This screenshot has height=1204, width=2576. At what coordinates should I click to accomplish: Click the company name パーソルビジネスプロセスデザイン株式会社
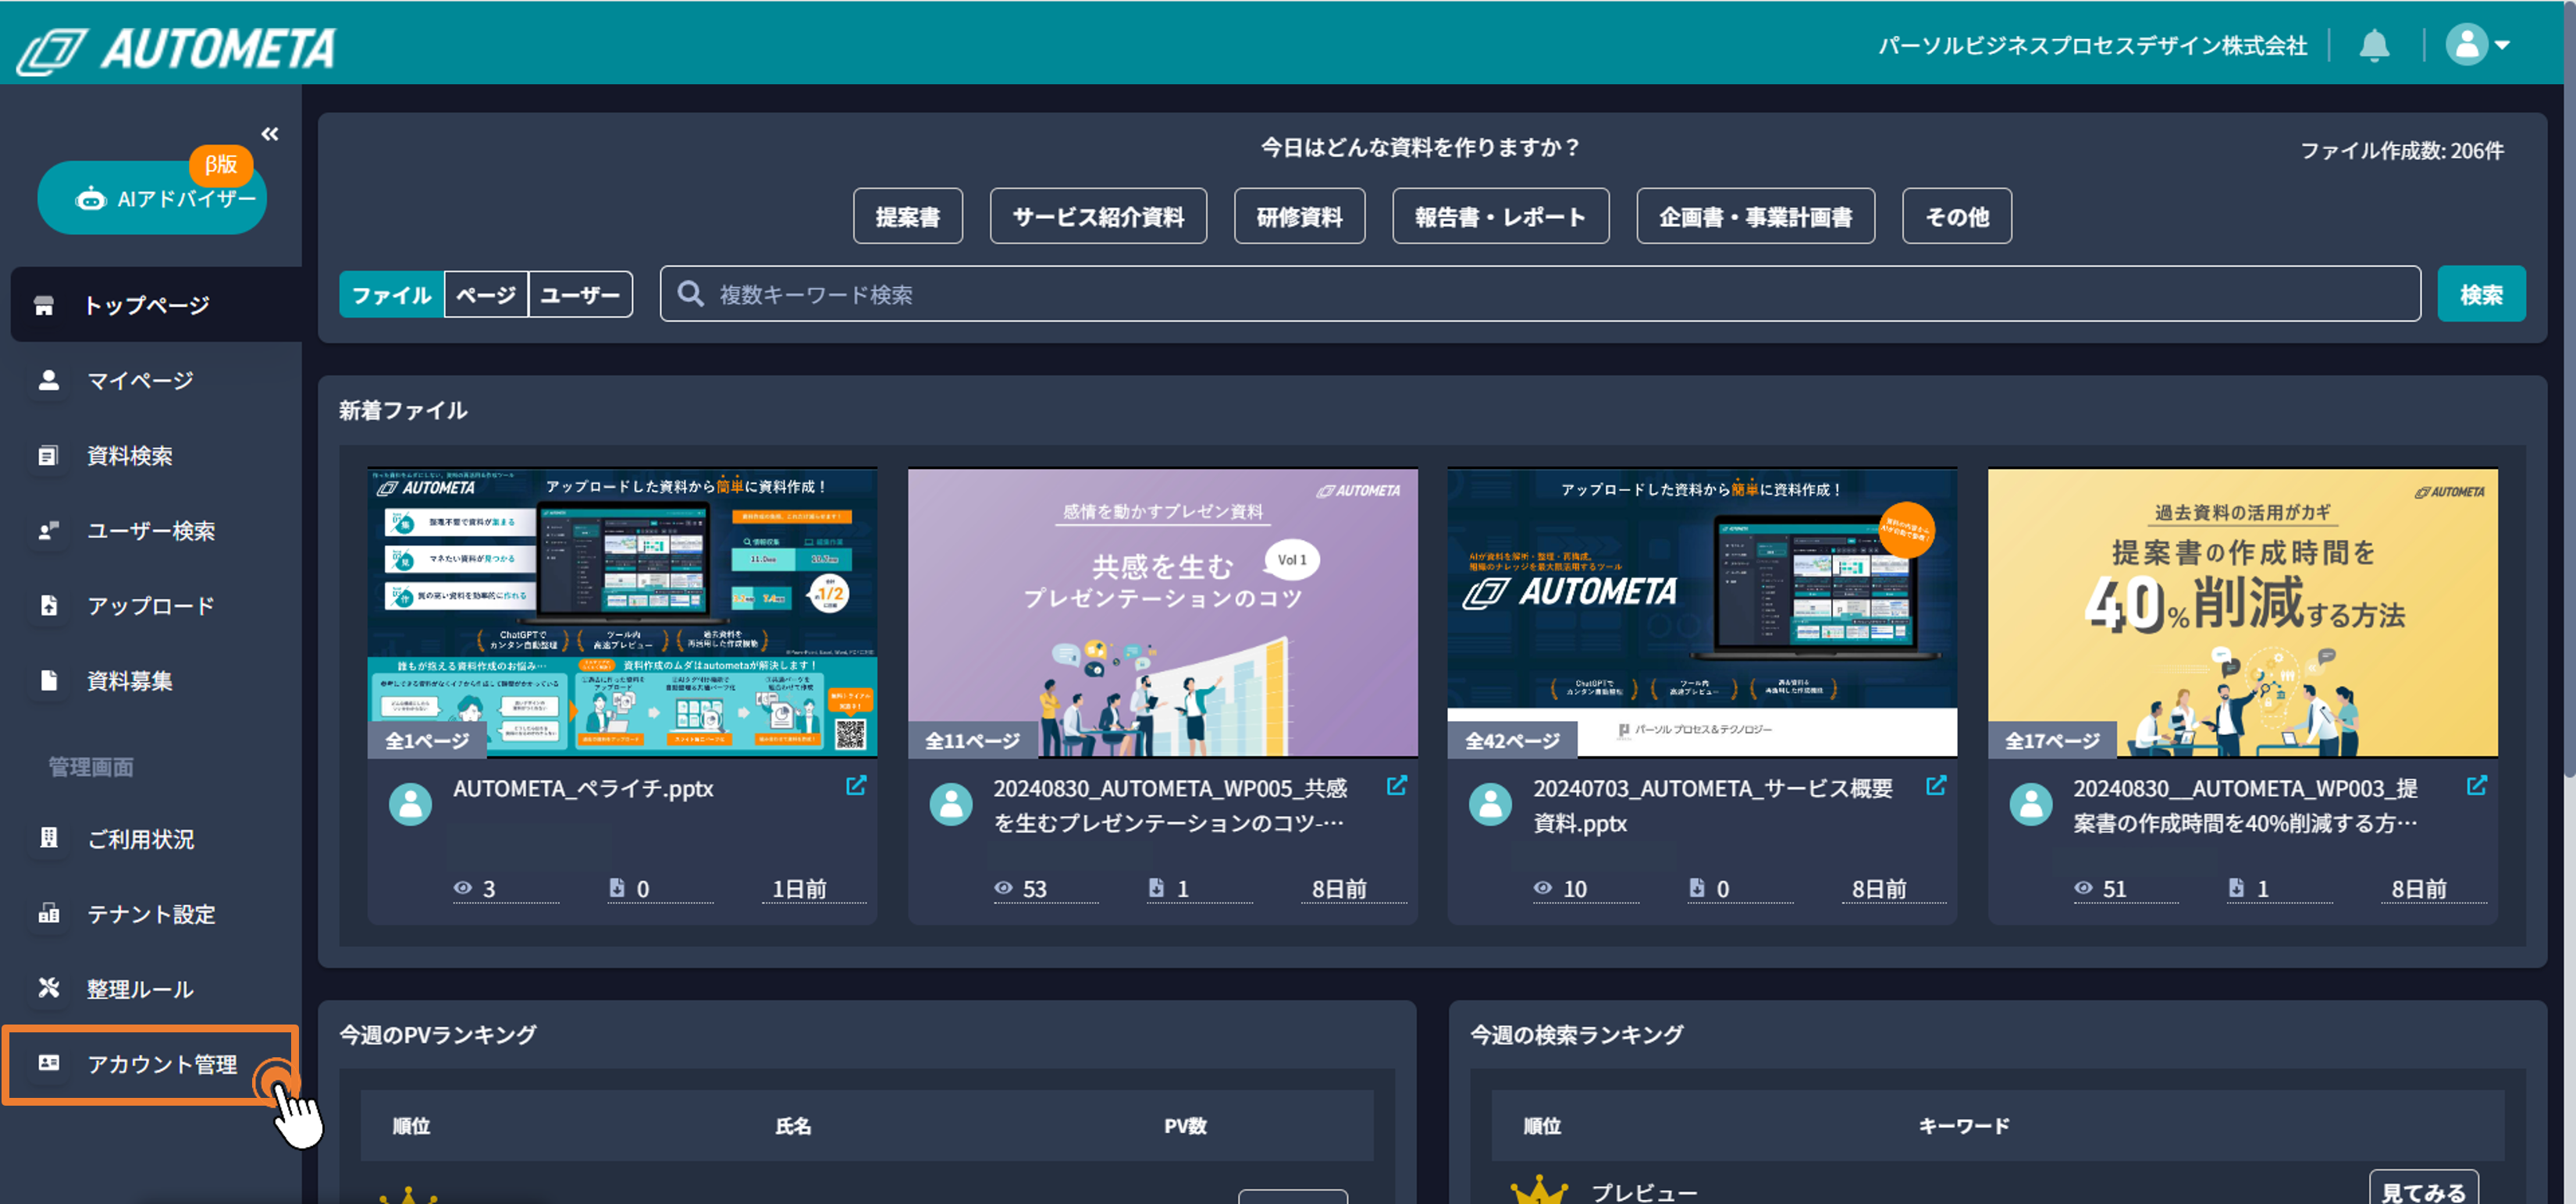tap(2093, 46)
